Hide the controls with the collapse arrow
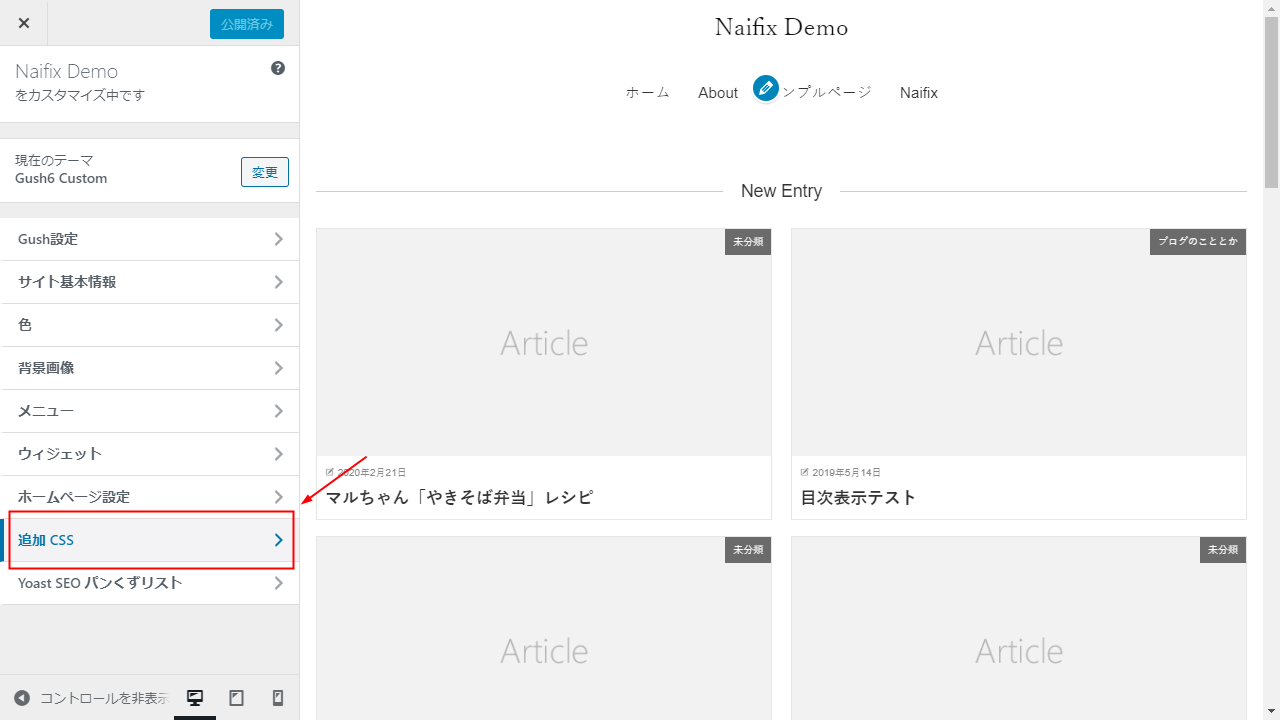Viewport: 1280px width, 720px height. (22, 698)
